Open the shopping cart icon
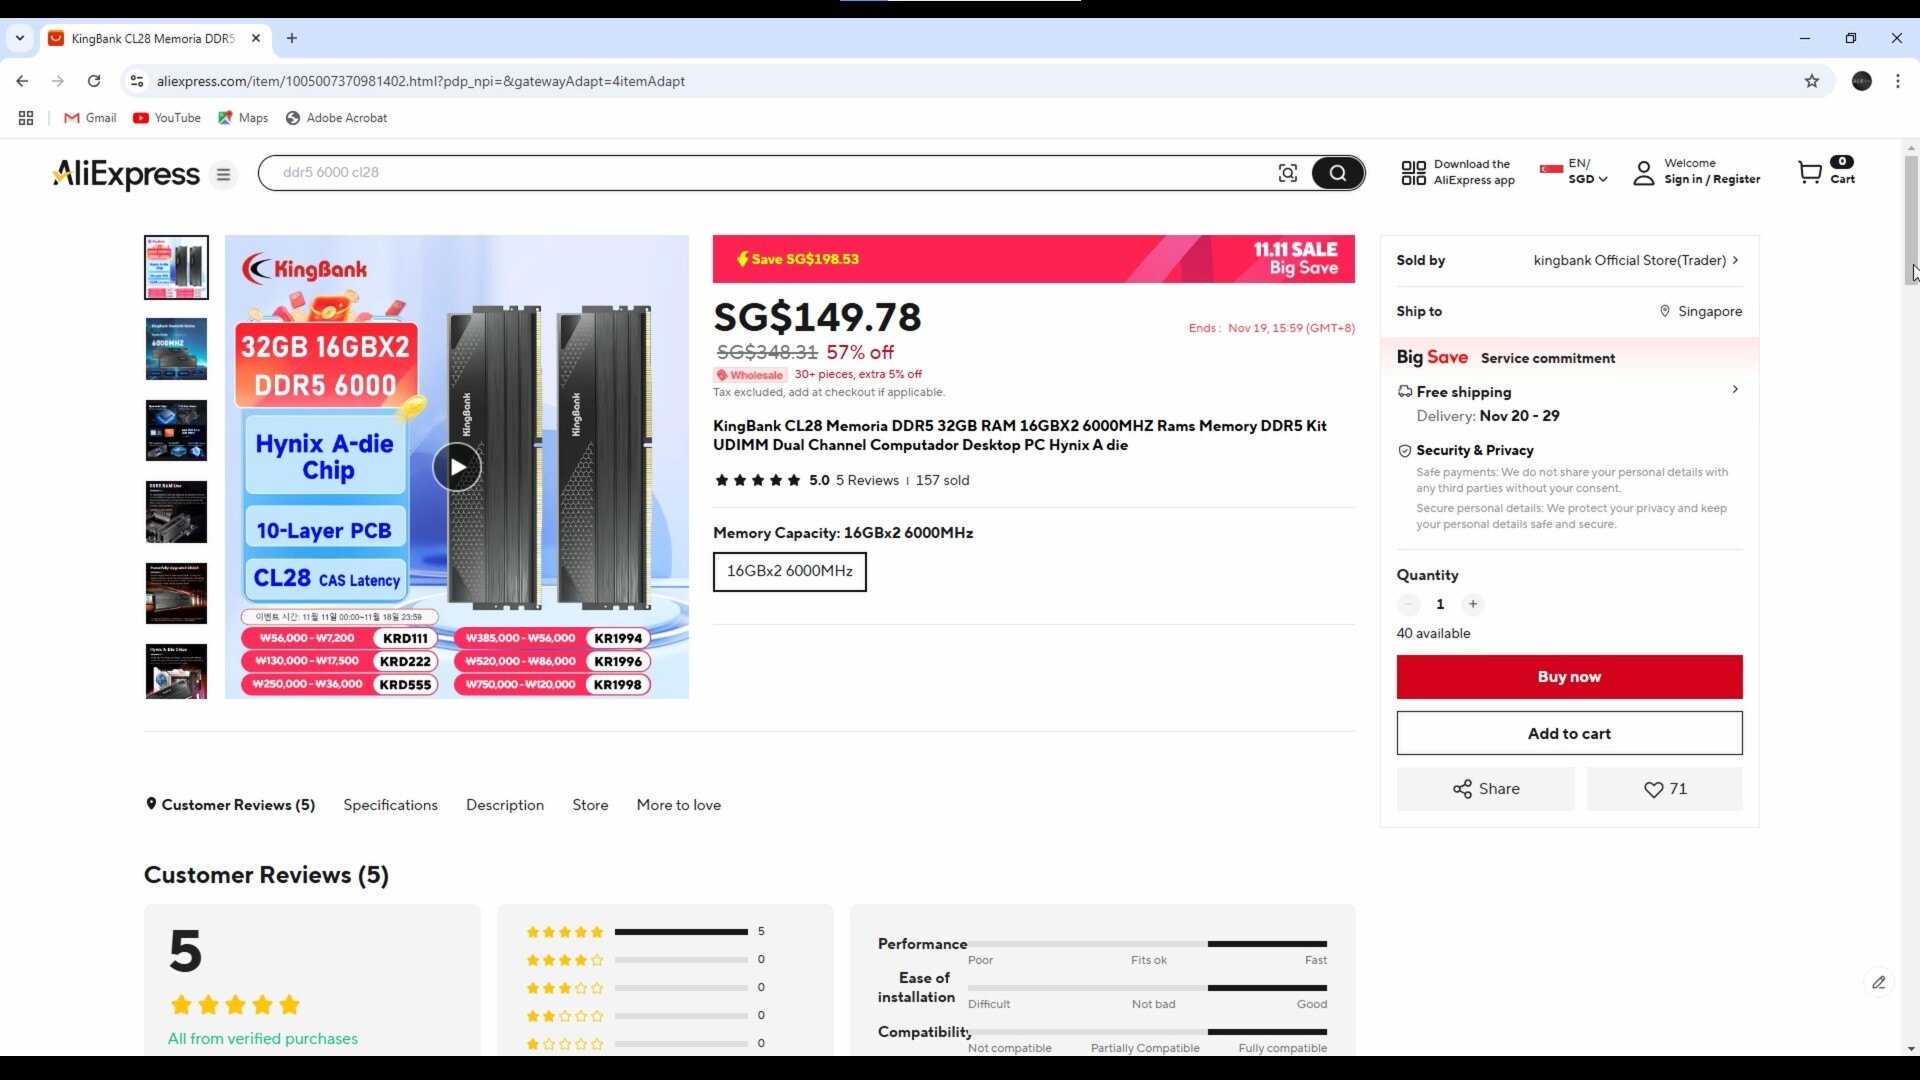Screen dimensions: 1920x1080 pyautogui.click(x=1810, y=173)
